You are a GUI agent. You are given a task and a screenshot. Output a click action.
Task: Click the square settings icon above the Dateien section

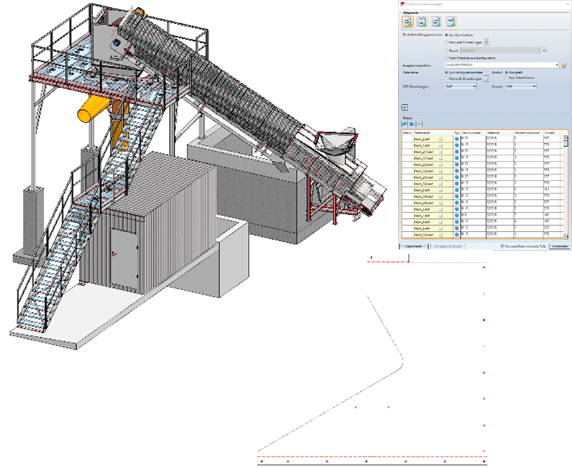(x=404, y=107)
